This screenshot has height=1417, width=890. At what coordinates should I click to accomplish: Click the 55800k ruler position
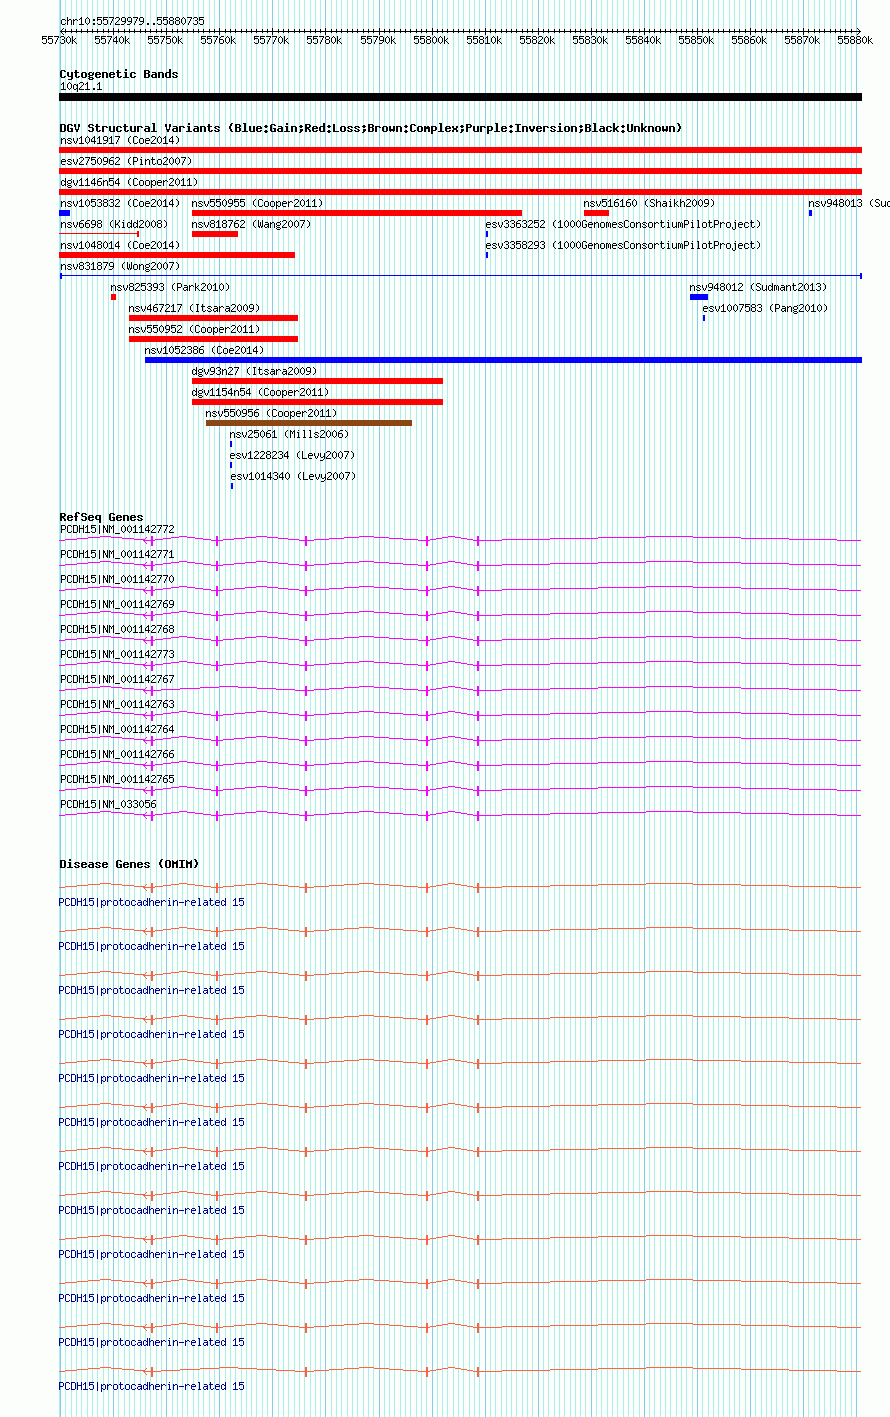pyautogui.click(x=430, y=40)
